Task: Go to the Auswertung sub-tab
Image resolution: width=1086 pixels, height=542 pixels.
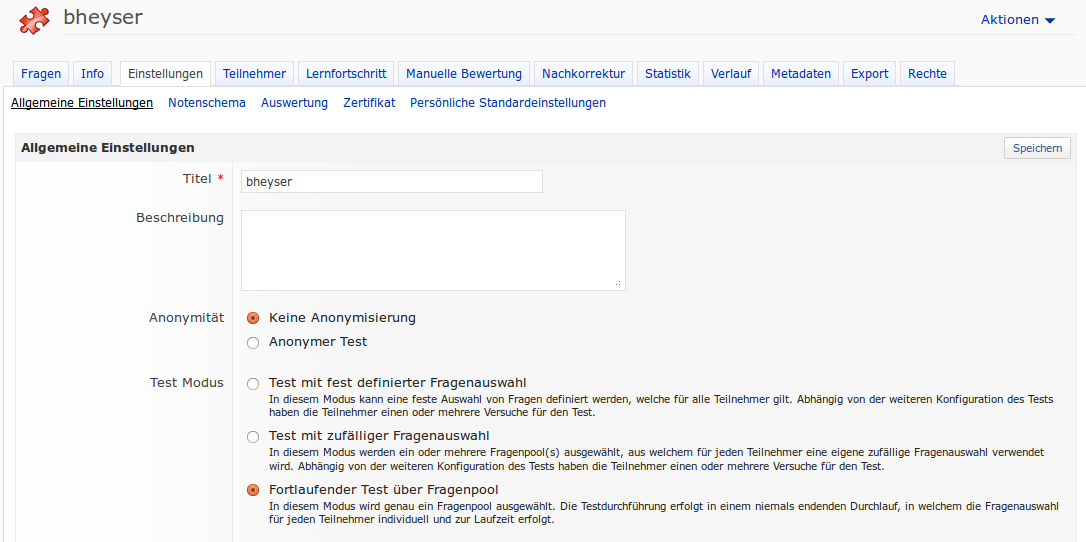Action: tap(294, 103)
